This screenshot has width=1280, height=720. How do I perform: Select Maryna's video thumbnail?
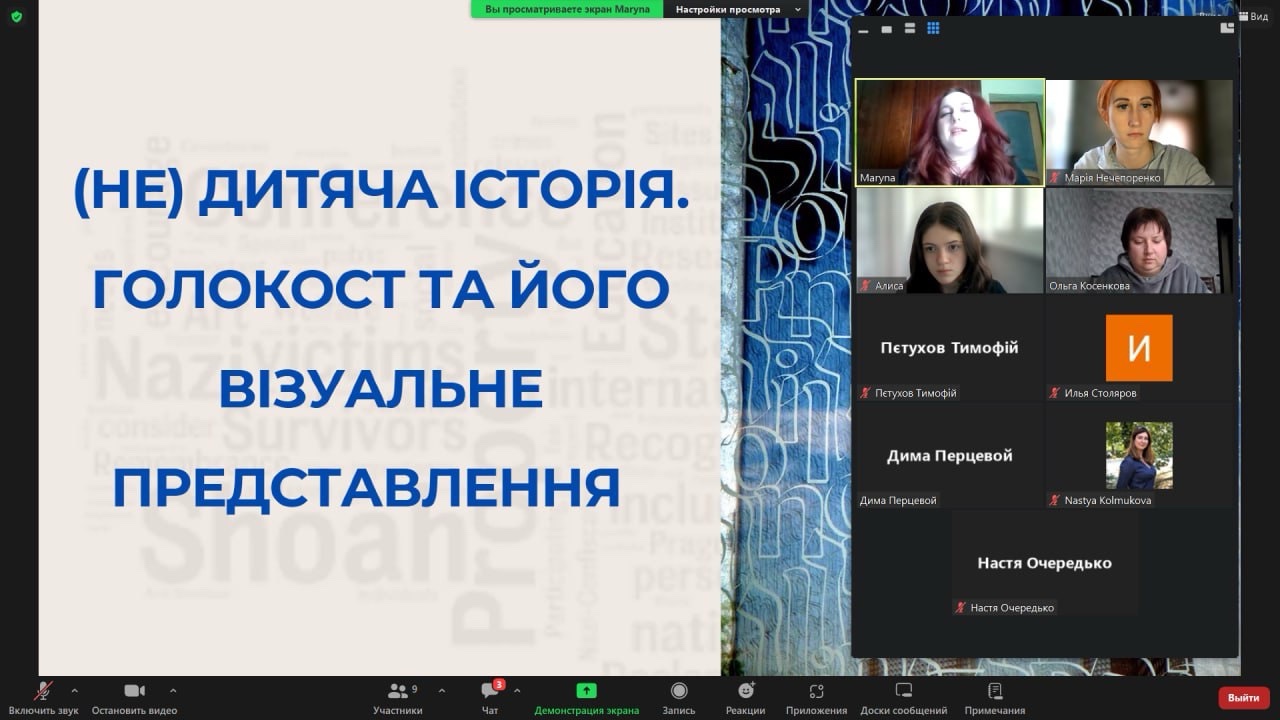949,132
